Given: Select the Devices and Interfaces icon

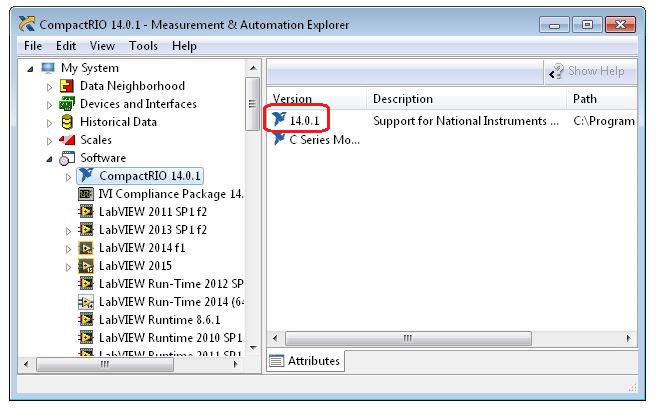Looking at the screenshot, I should click(68, 104).
